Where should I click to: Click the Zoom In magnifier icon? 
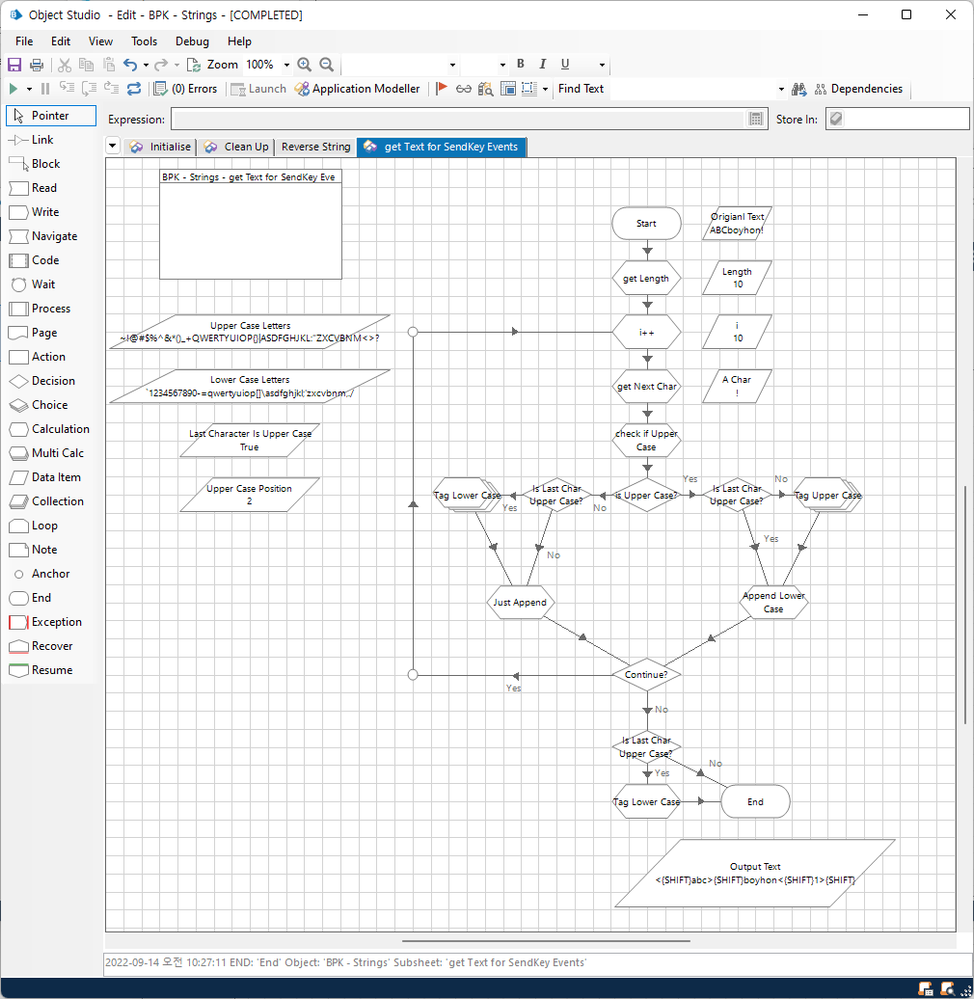[x=304, y=65]
